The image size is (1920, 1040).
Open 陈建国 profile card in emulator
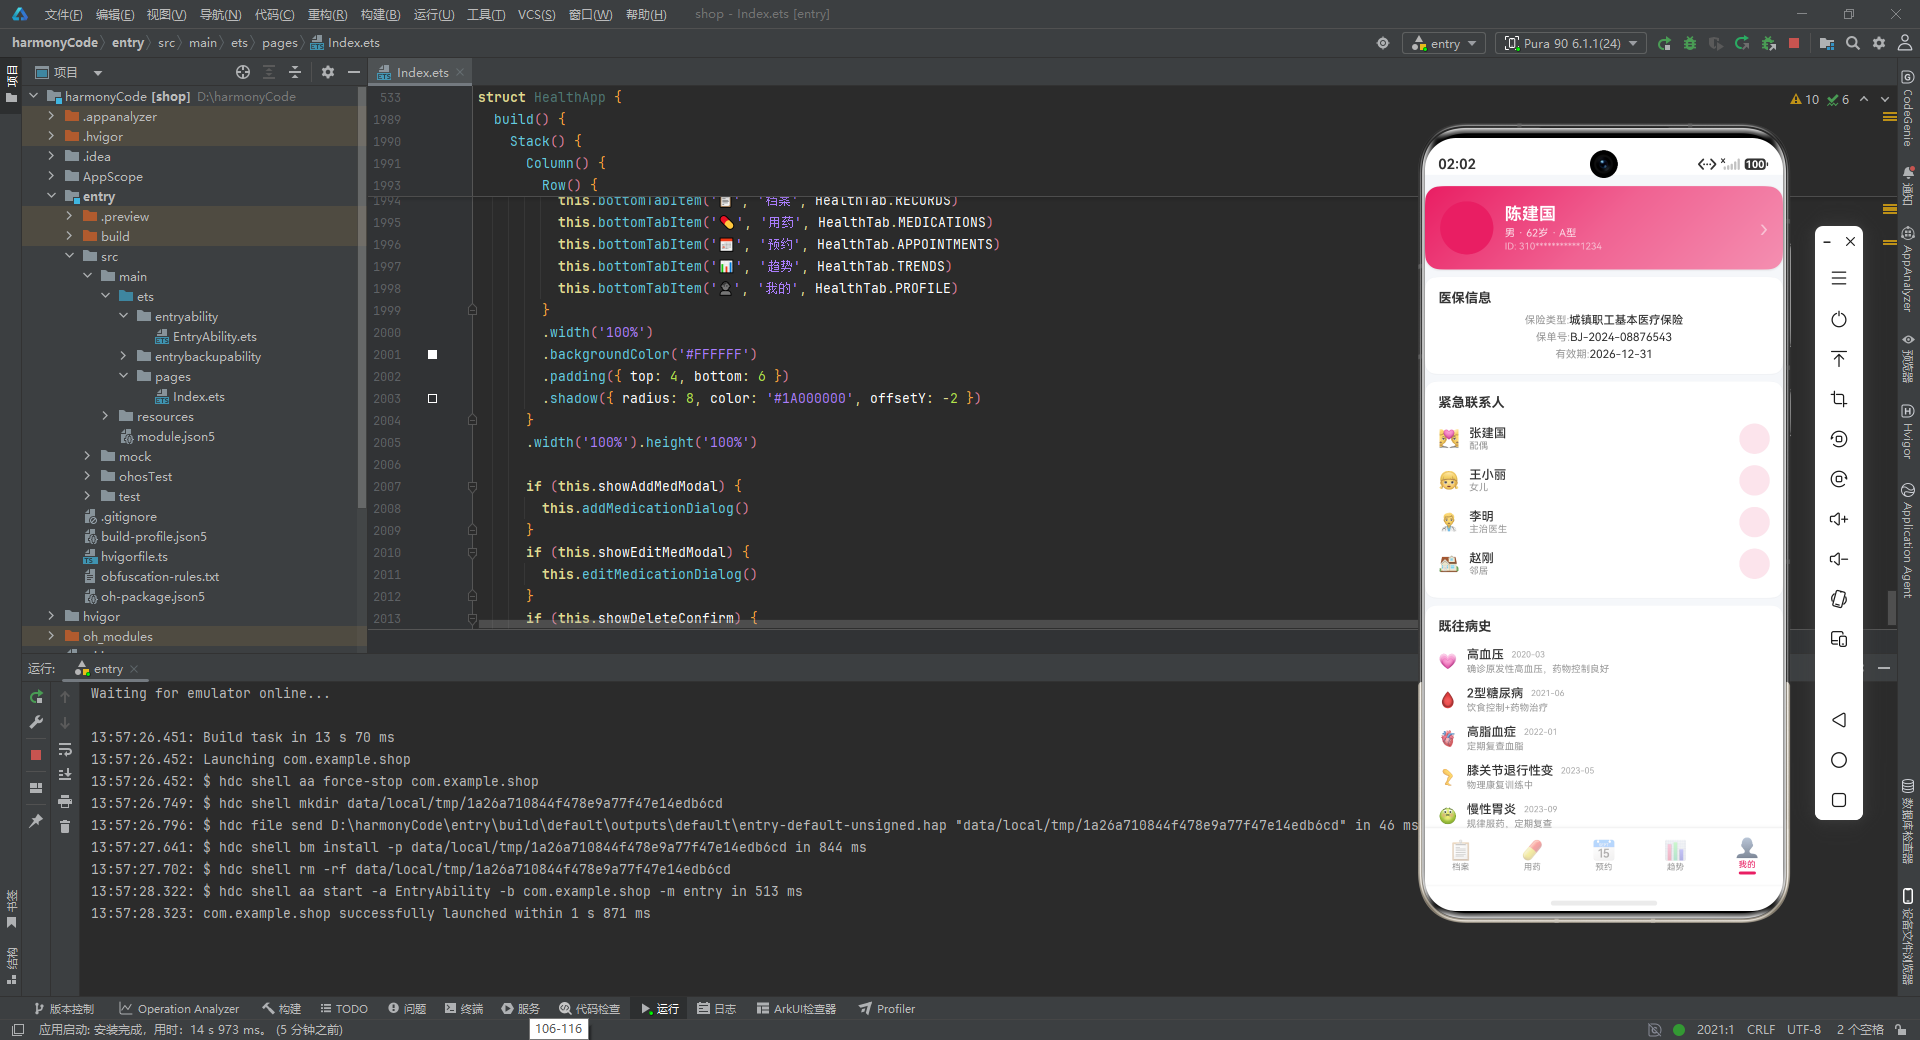[x=1603, y=228]
